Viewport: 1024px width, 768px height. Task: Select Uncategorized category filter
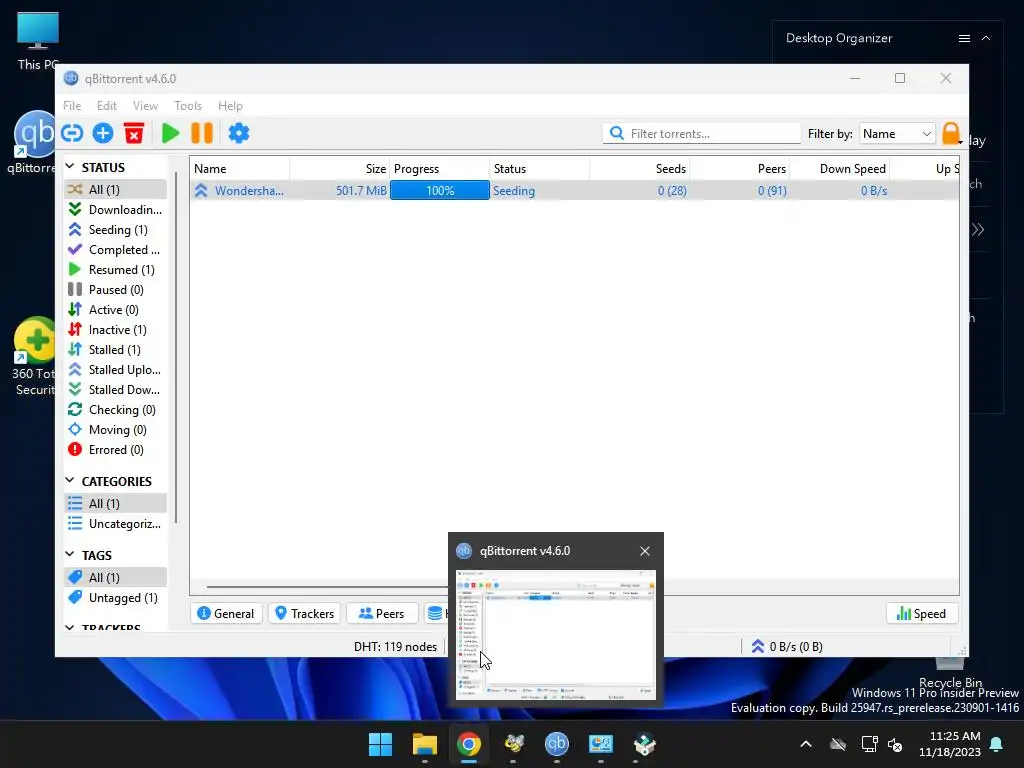point(116,524)
